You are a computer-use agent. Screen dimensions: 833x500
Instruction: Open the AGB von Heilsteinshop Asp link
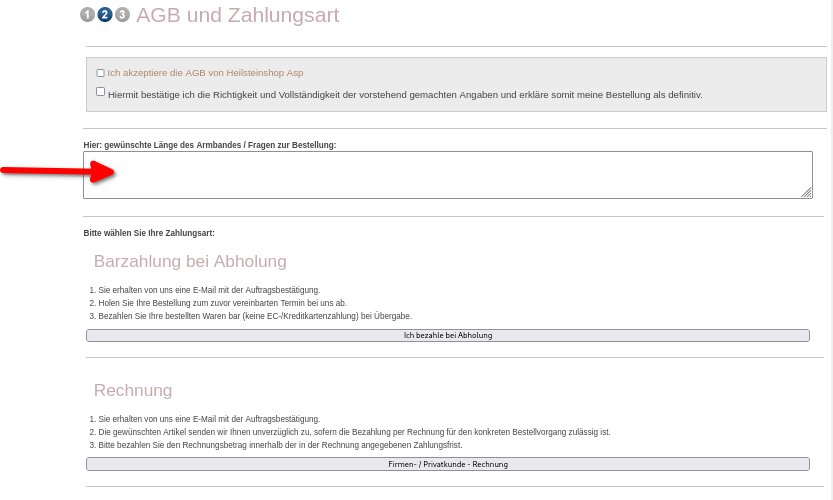(x=205, y=73)
